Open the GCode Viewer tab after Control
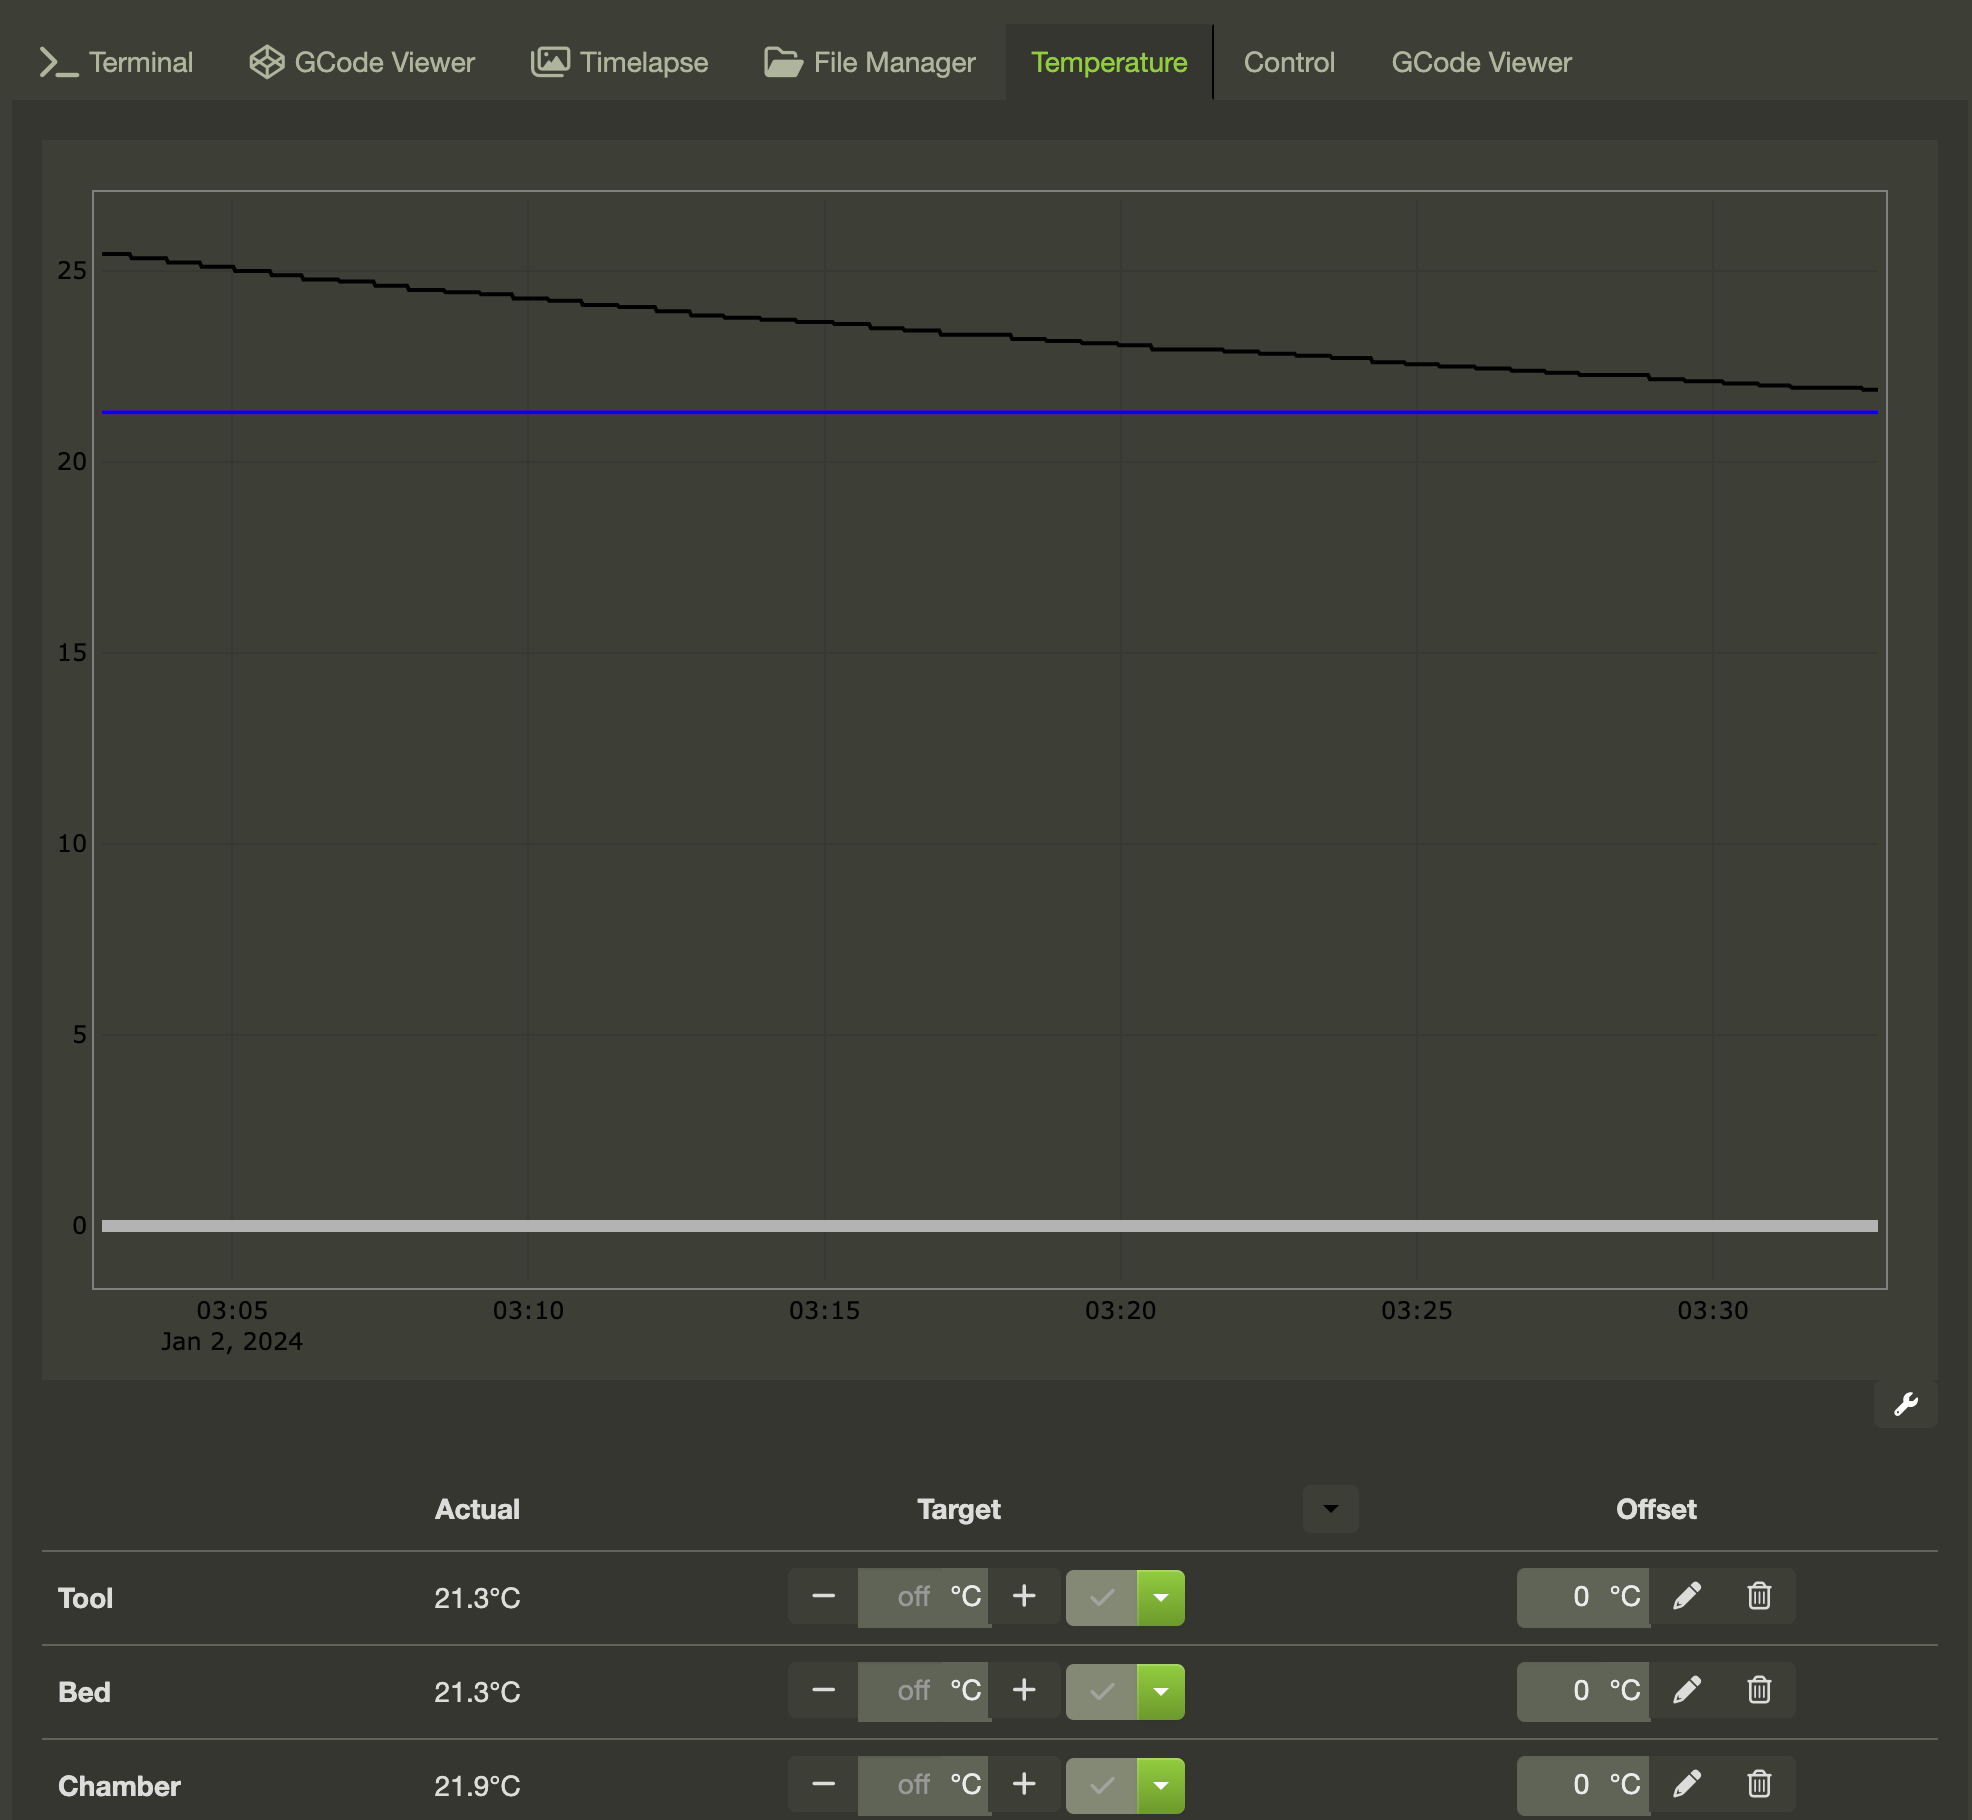 click(x=1481, y=62)
